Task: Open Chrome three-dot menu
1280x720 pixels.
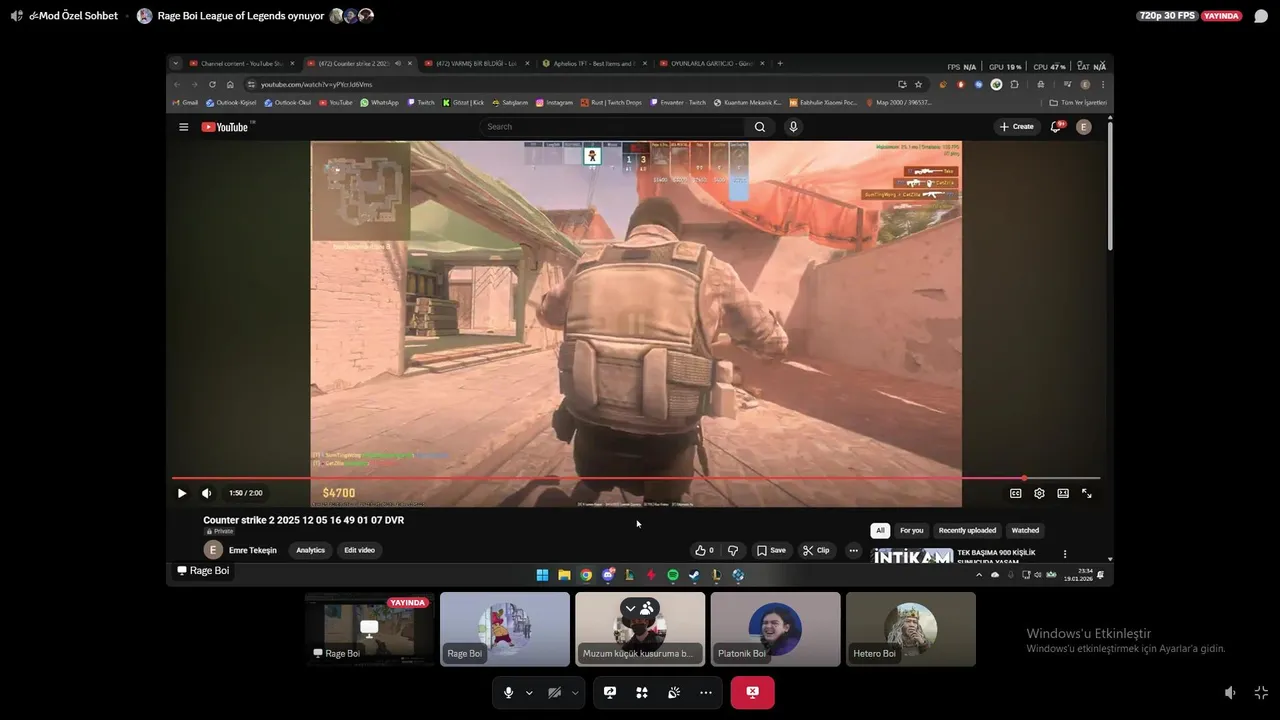Action: tap(1103, 84)
